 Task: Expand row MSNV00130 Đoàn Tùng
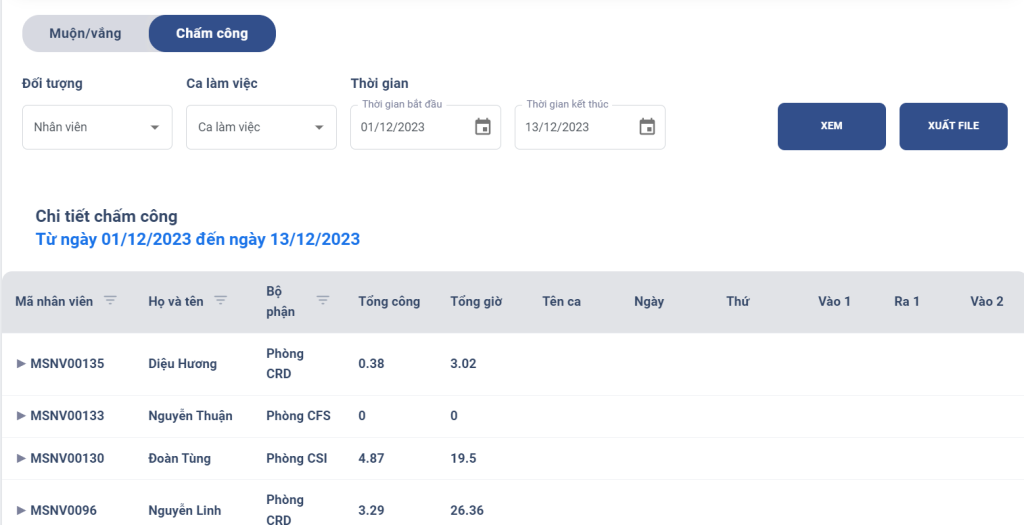click(x=21, y=458)
